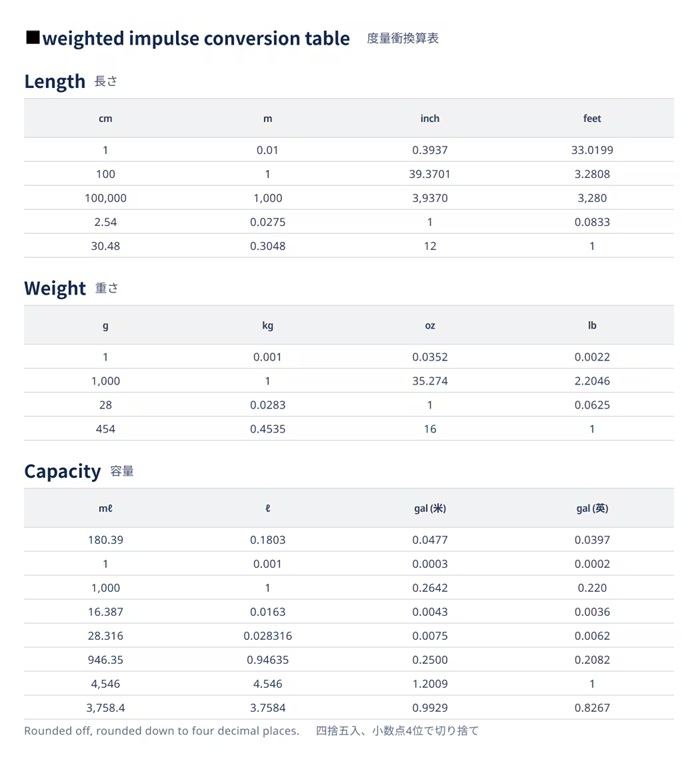Click the 33.0199 feet value

592,150
